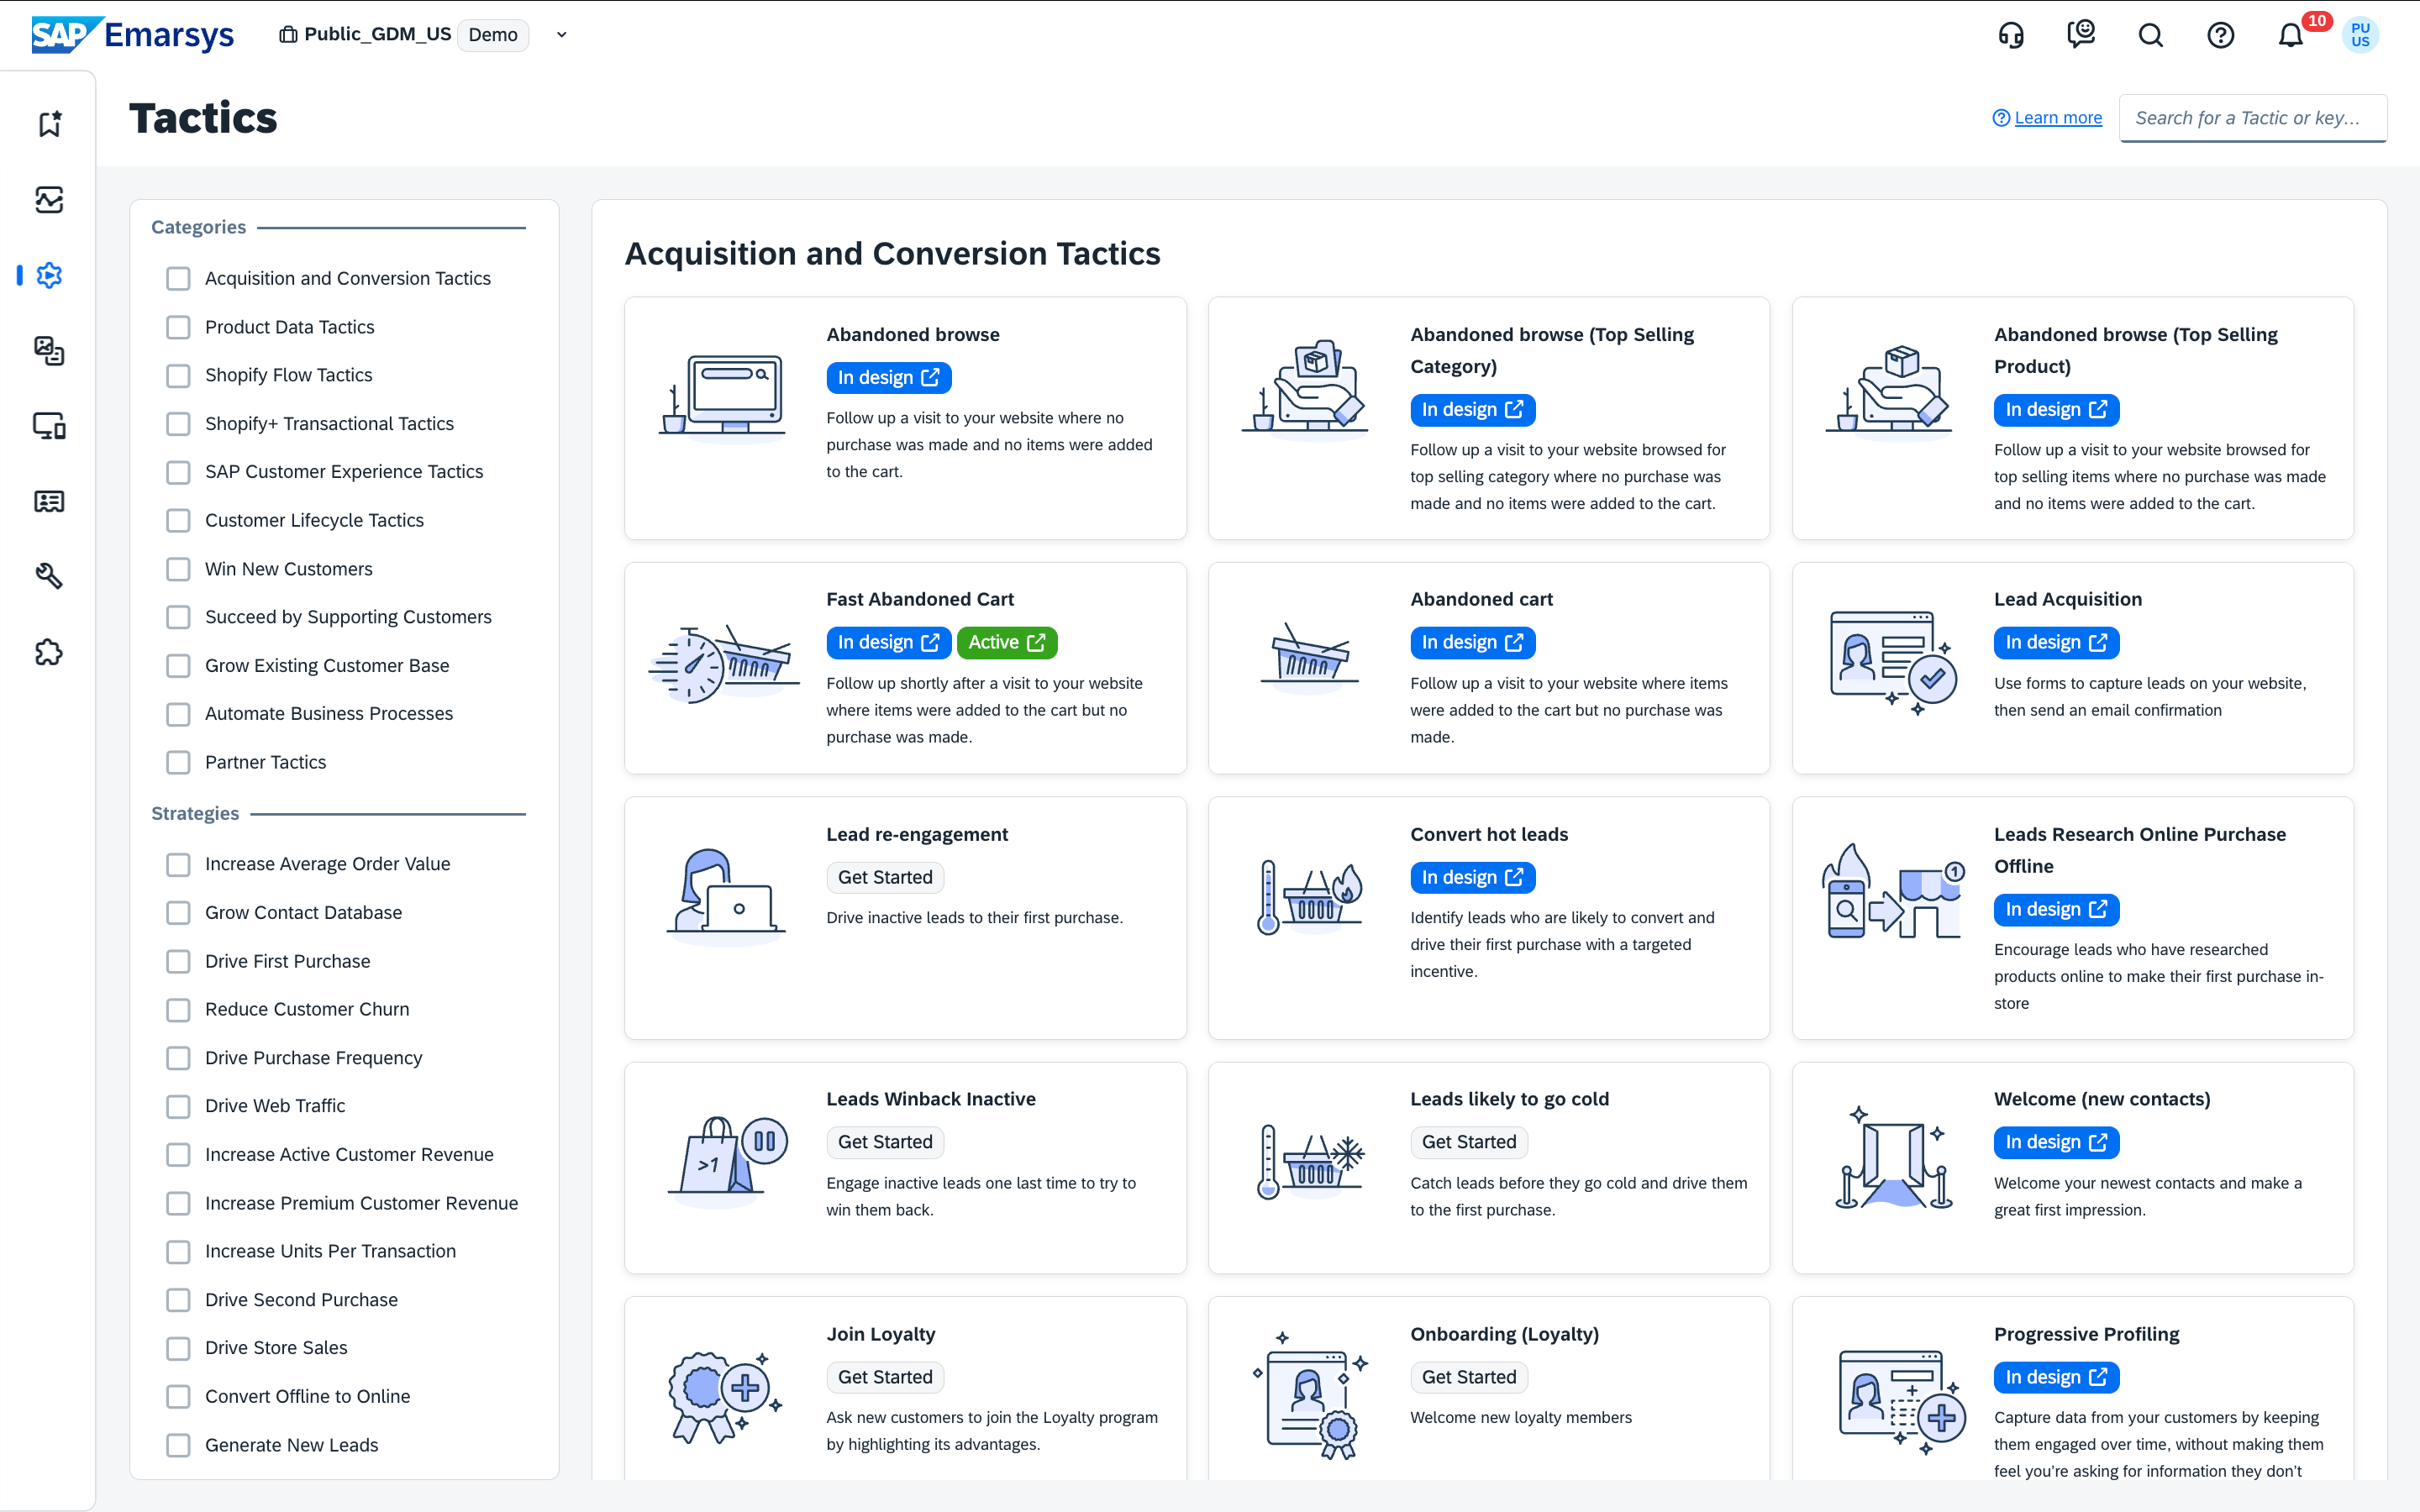Click the feedback chat icon
This screenshot has height=1512, width=2420.
coord(2080,35)
